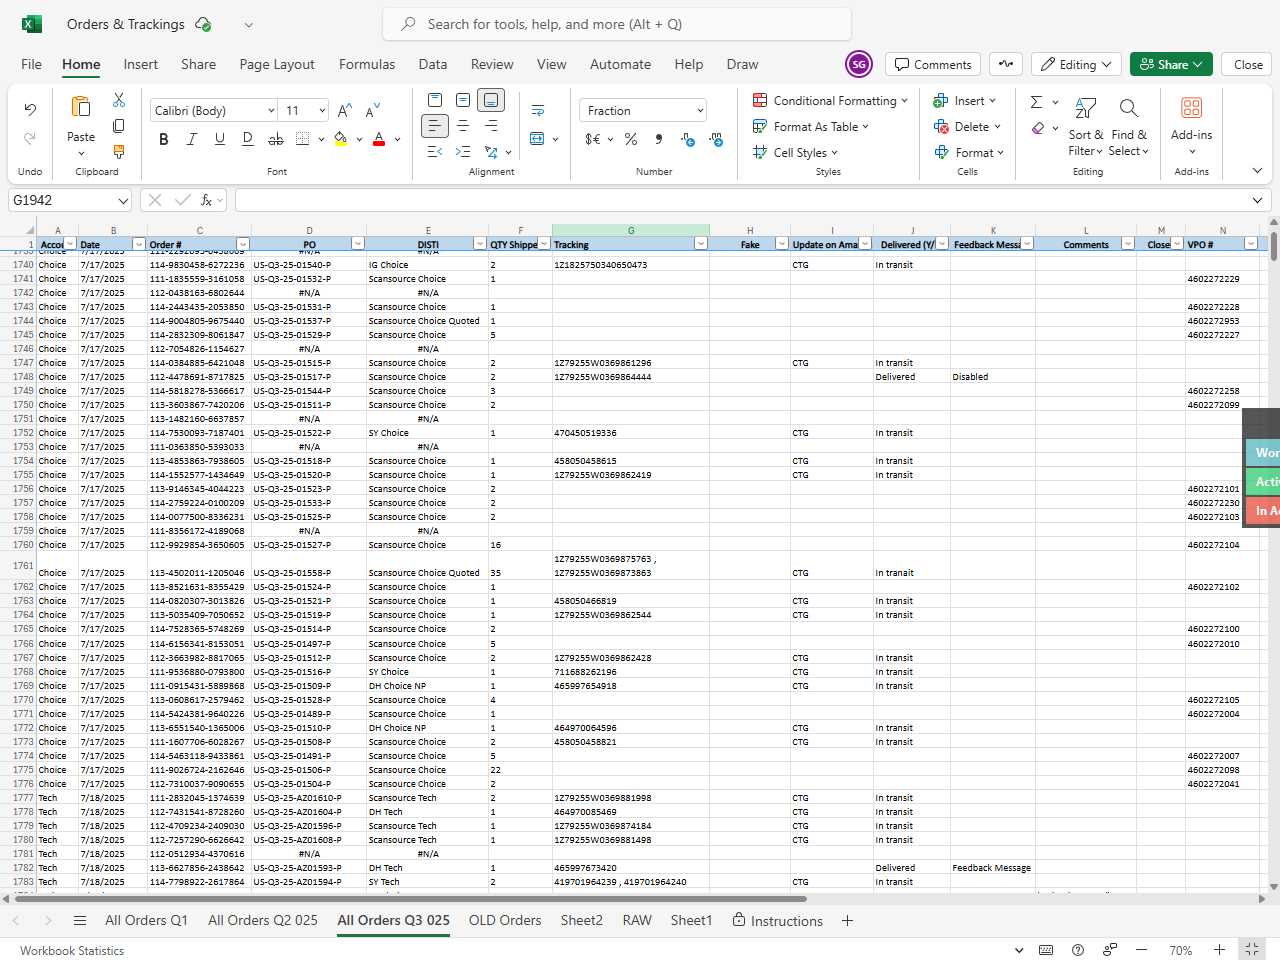Click Workbook Statistics in status bar
The height and width of the screenshot is (960, 1280).
(72, 951)
